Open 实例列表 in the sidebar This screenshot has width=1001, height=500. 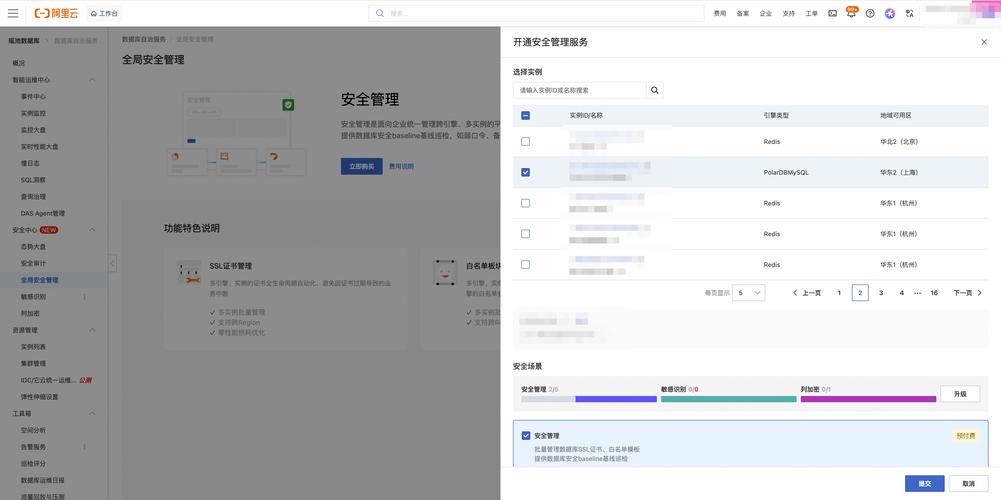(33, 347)
